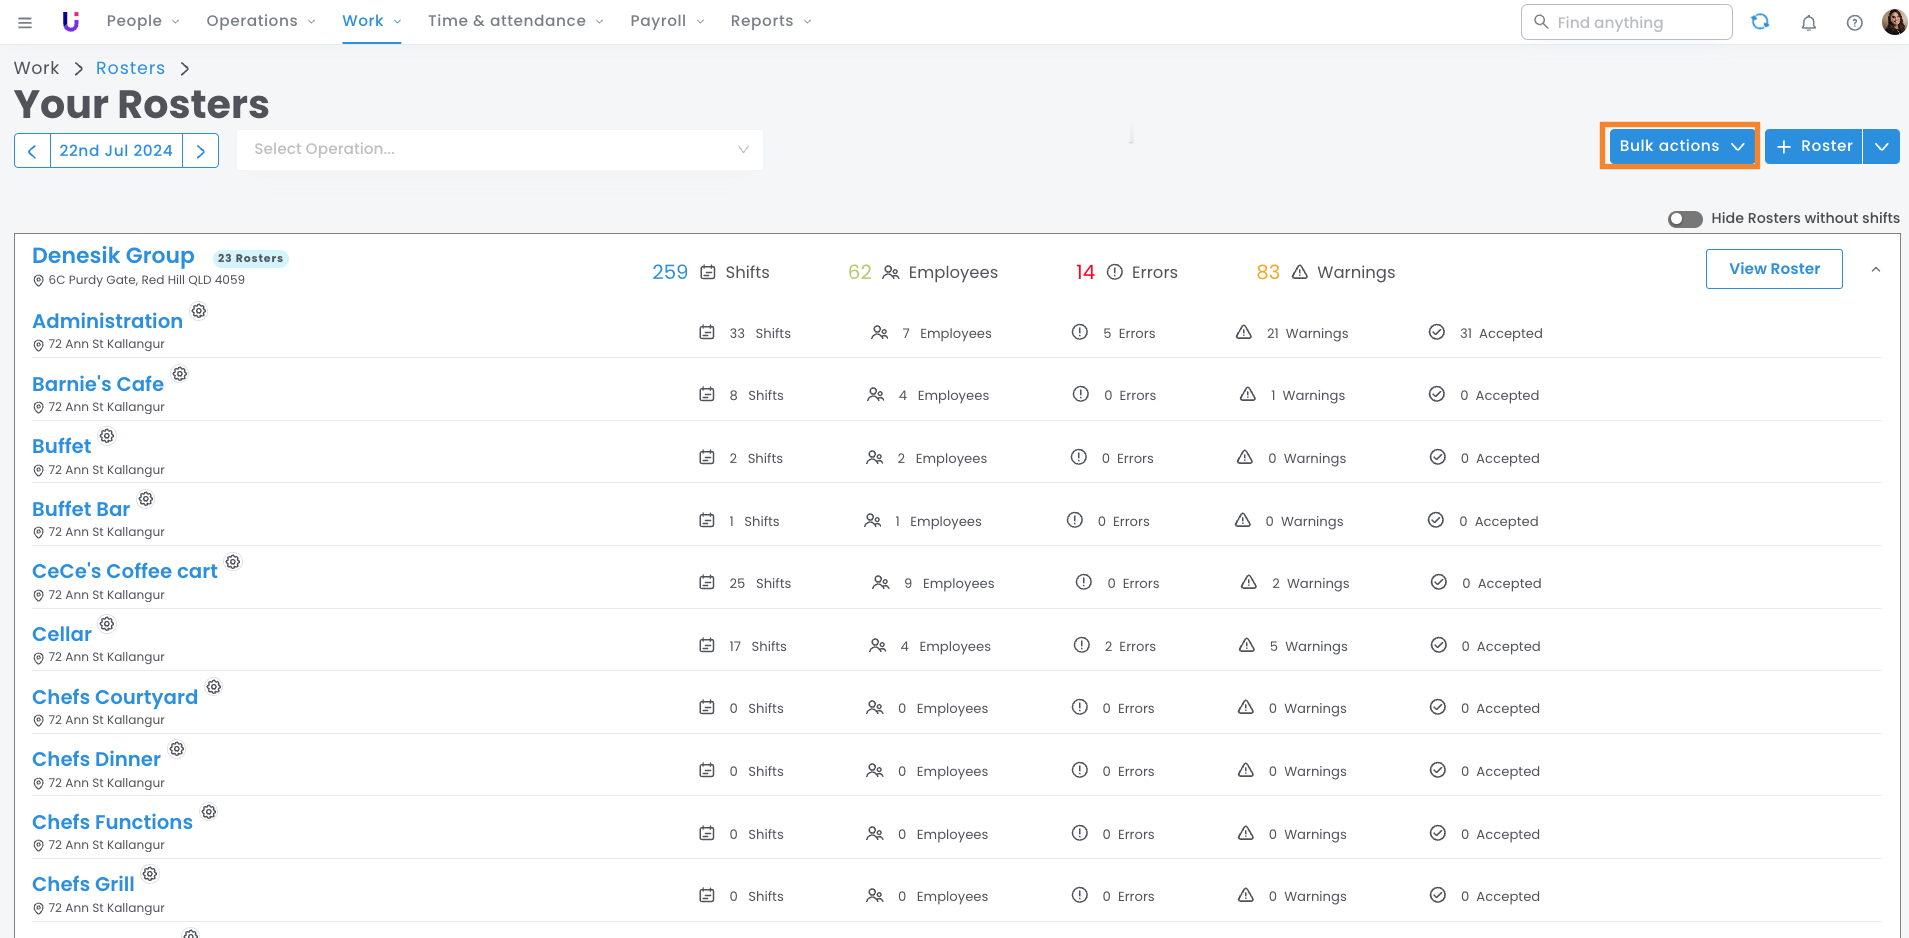Open settings gear for Cellar roster
The width and height of the screenshot is (1909, 938).
[x=107, y=624]
